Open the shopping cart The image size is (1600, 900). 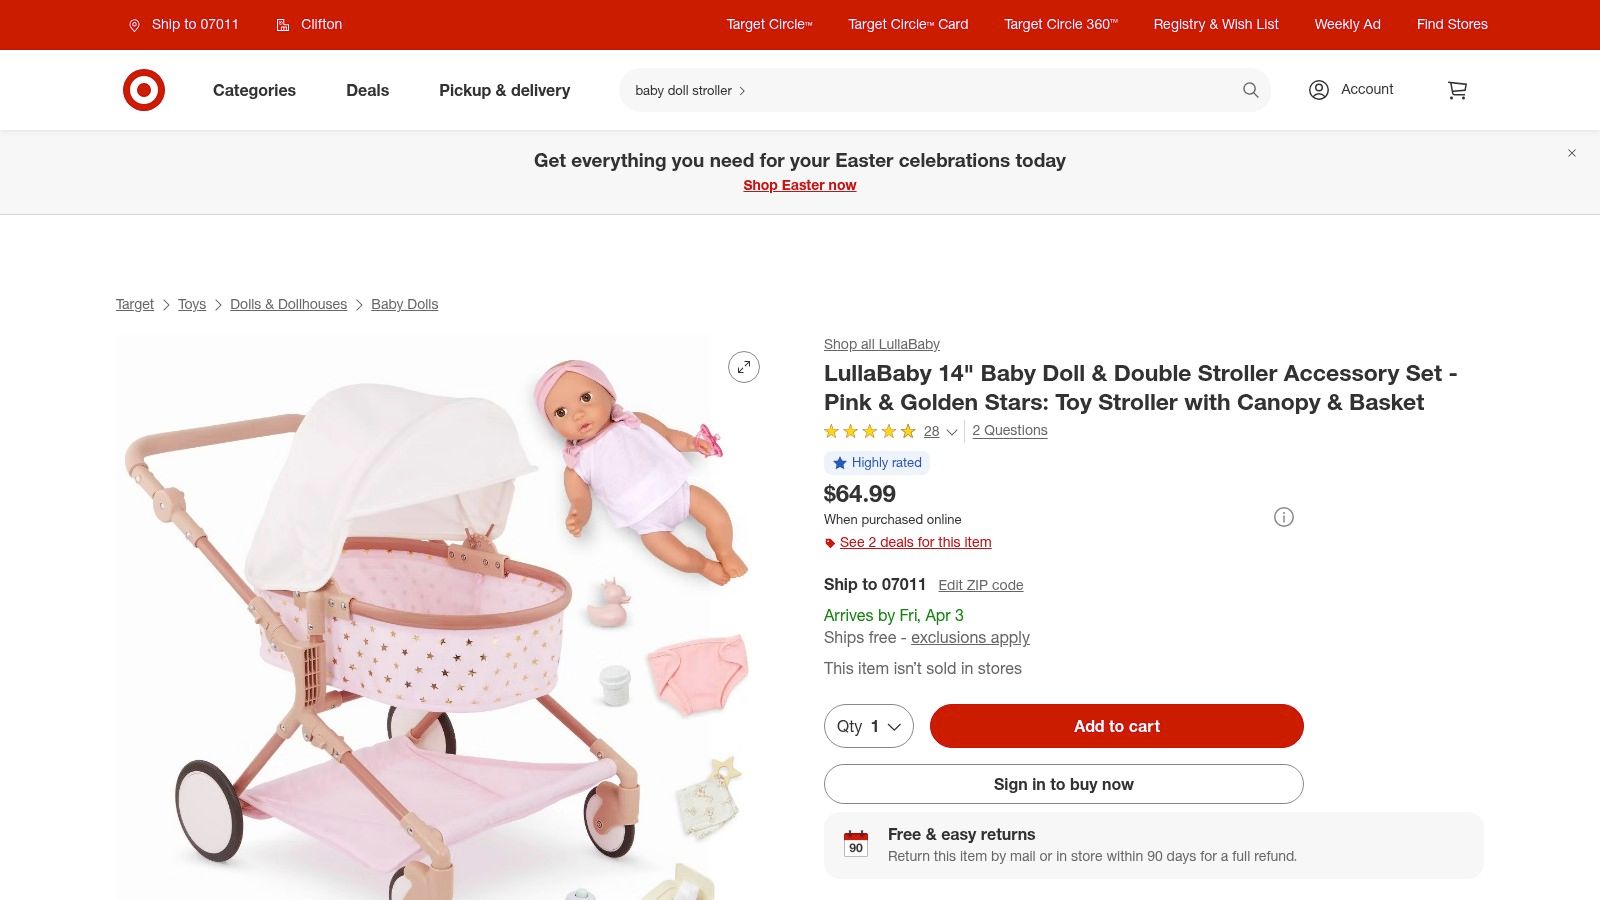[x=1457, y=90]
